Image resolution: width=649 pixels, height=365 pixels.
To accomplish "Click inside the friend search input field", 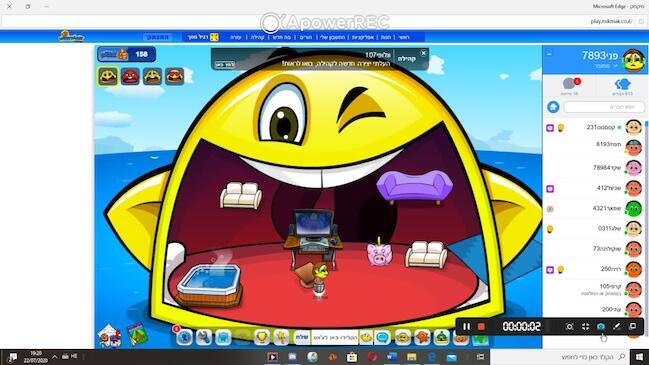I will 604,107.
